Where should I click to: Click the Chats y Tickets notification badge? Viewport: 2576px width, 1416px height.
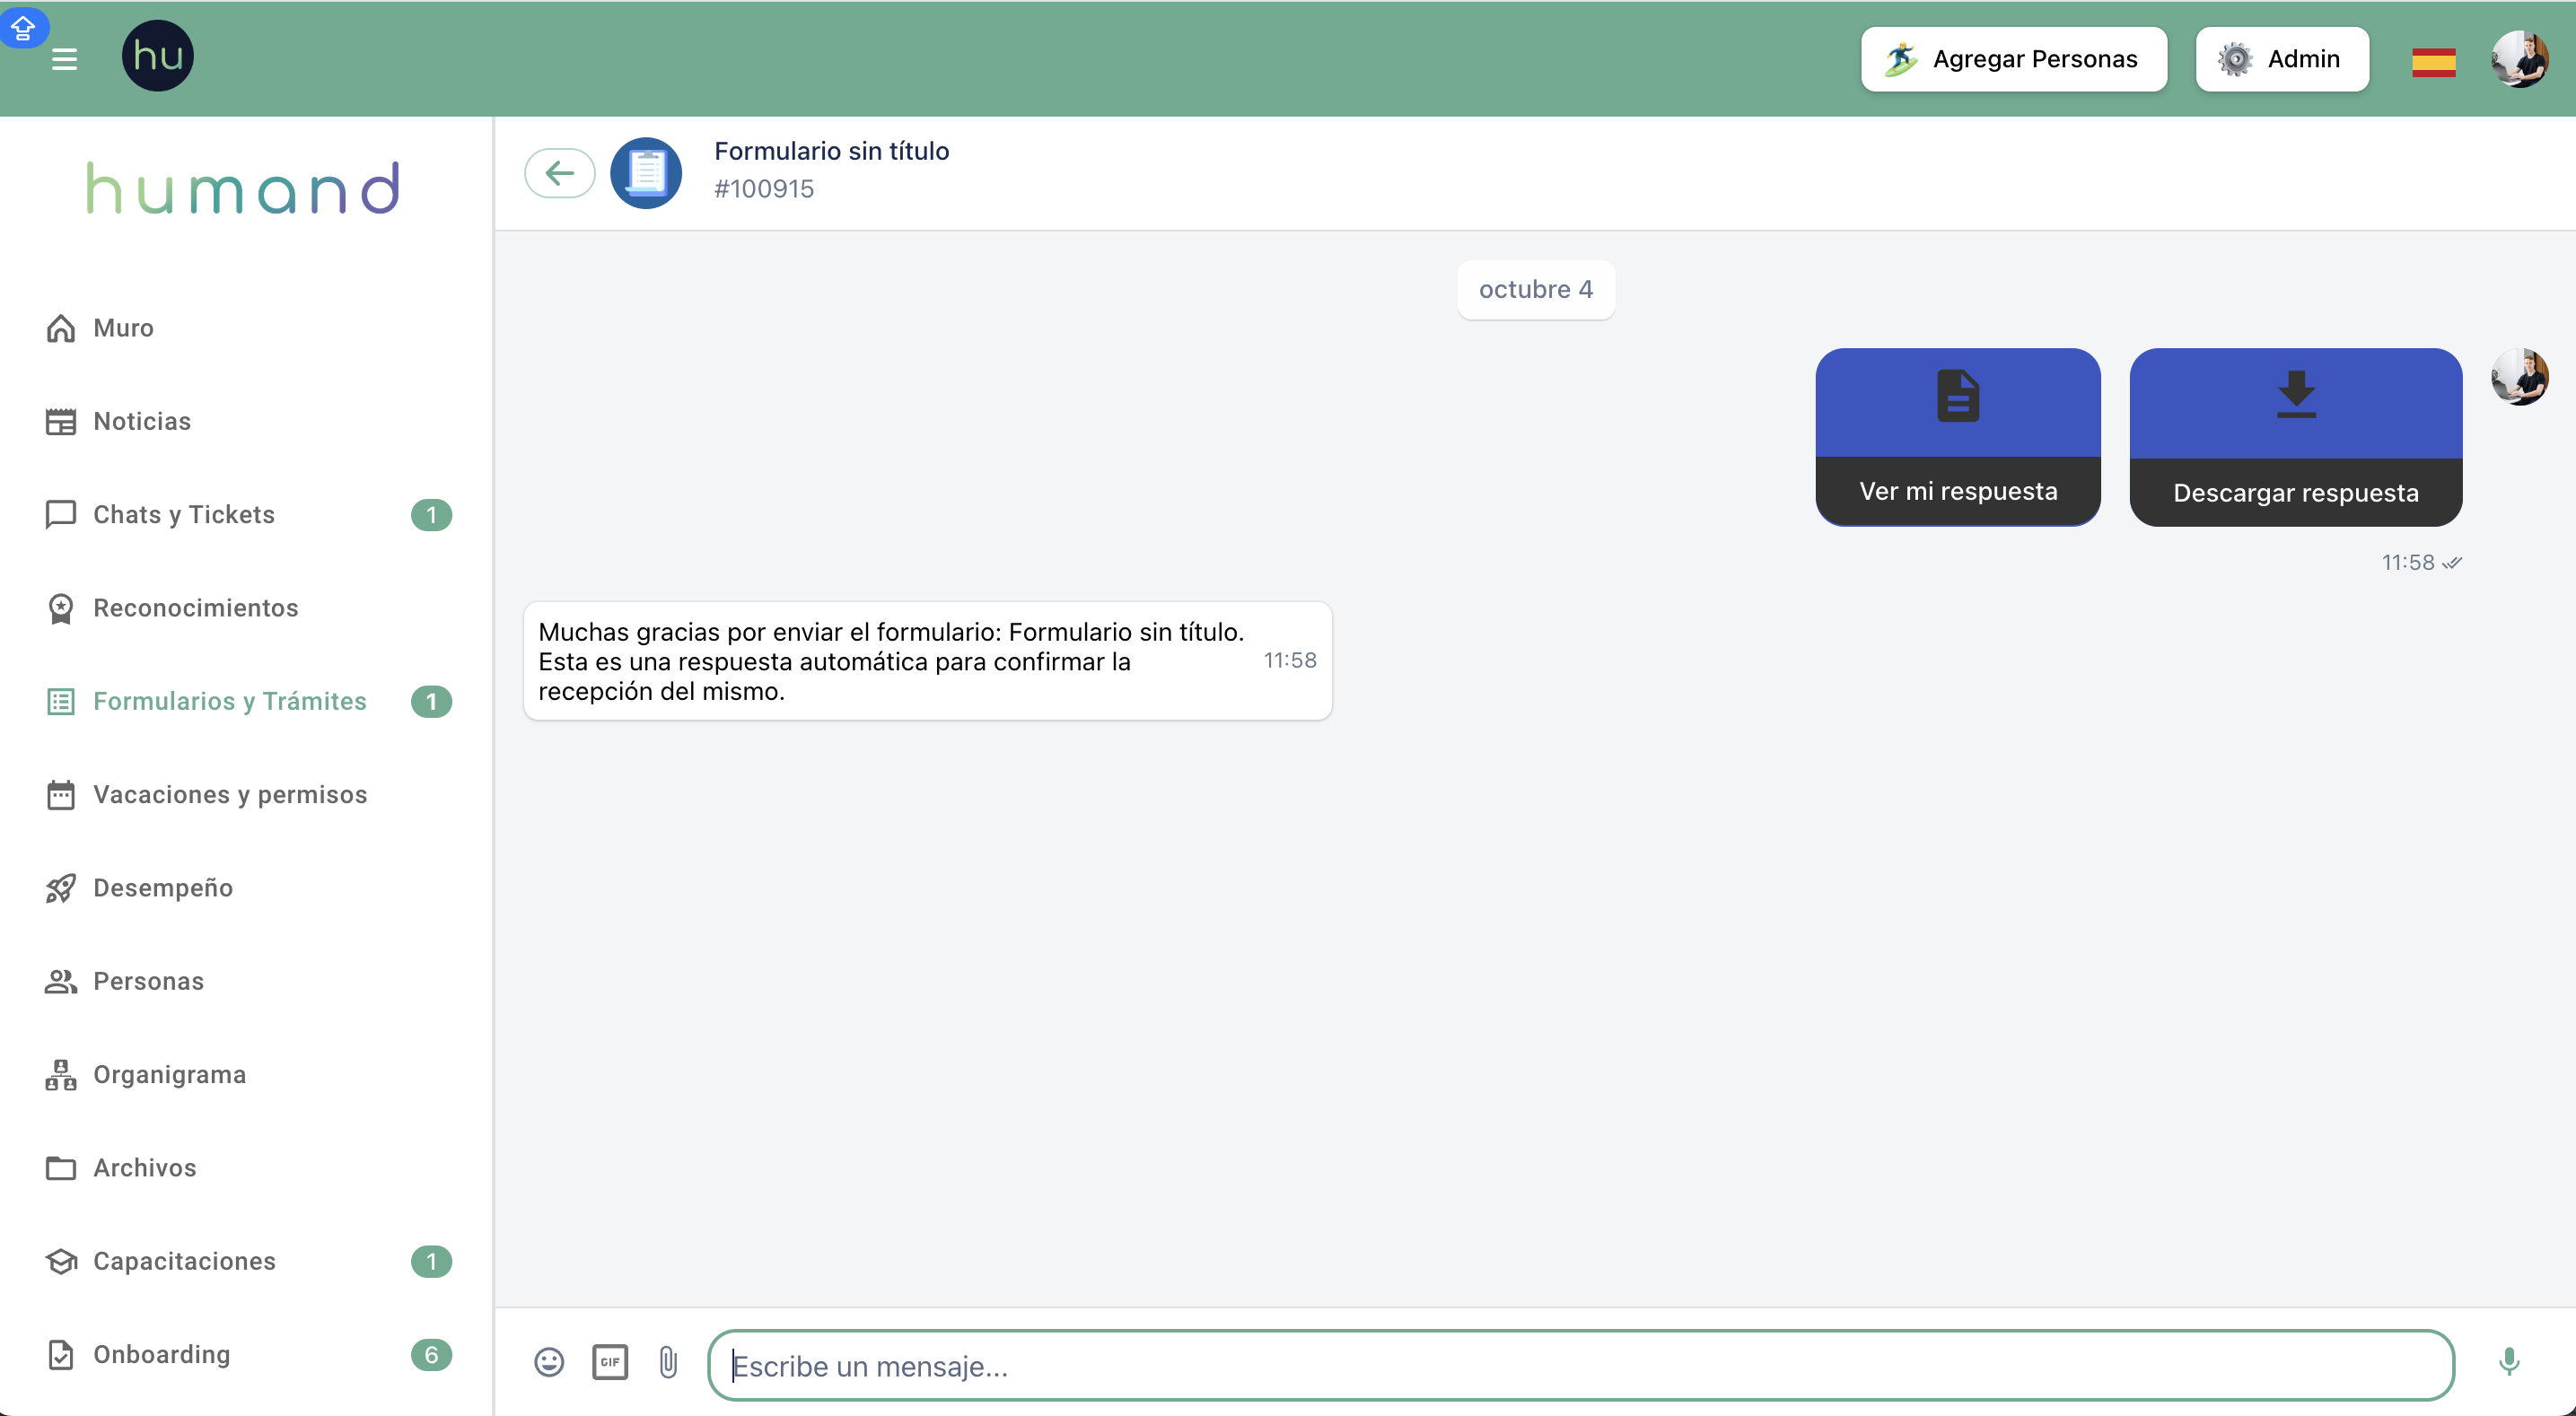click(431, 514)
